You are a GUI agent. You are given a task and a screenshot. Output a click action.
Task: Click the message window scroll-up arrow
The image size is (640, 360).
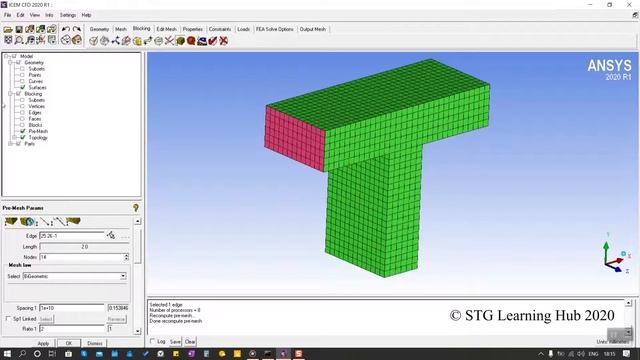pos(629,303)
